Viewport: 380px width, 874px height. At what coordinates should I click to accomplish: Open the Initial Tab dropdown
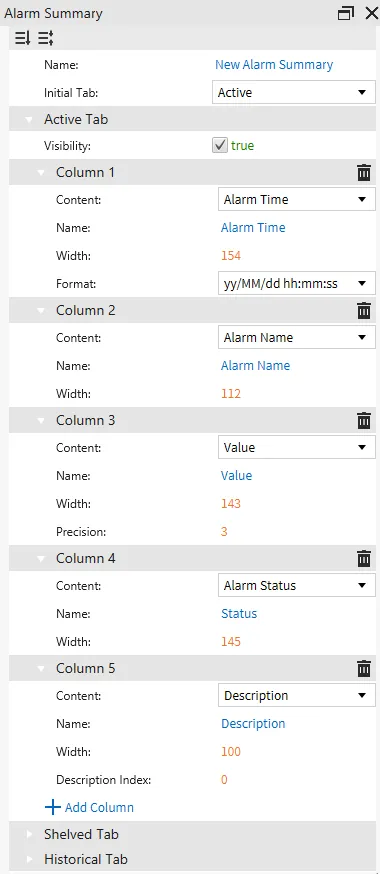pos(294,93)
